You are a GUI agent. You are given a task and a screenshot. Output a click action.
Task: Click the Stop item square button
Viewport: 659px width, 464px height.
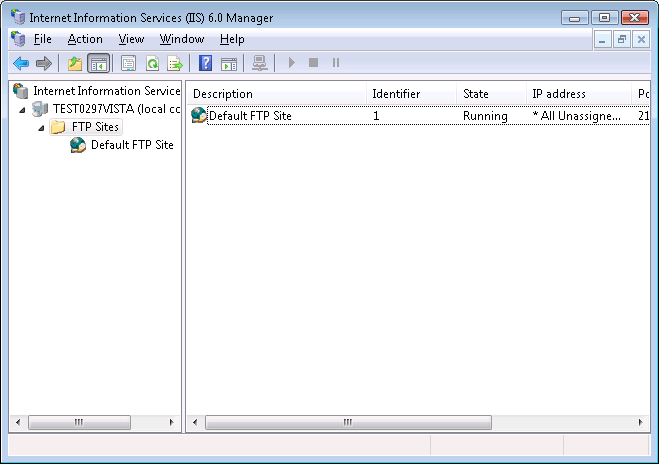click(x=314, y=63)
